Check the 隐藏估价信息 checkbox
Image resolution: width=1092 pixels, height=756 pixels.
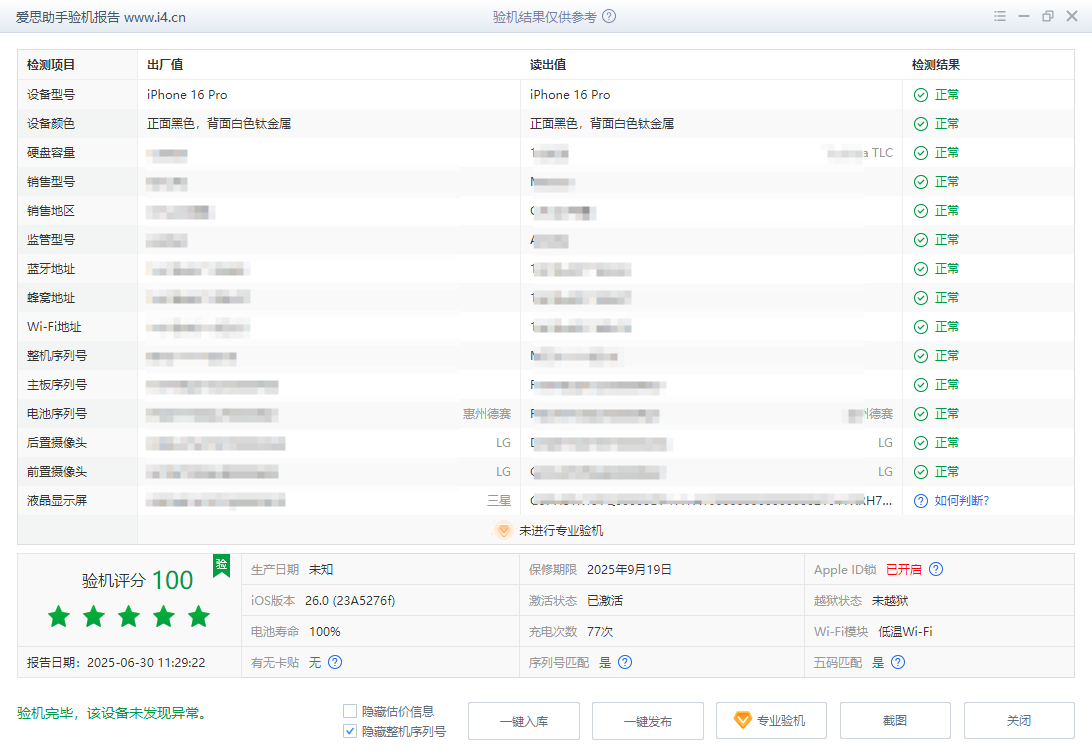pyautogui.click(x=350, y=710)
